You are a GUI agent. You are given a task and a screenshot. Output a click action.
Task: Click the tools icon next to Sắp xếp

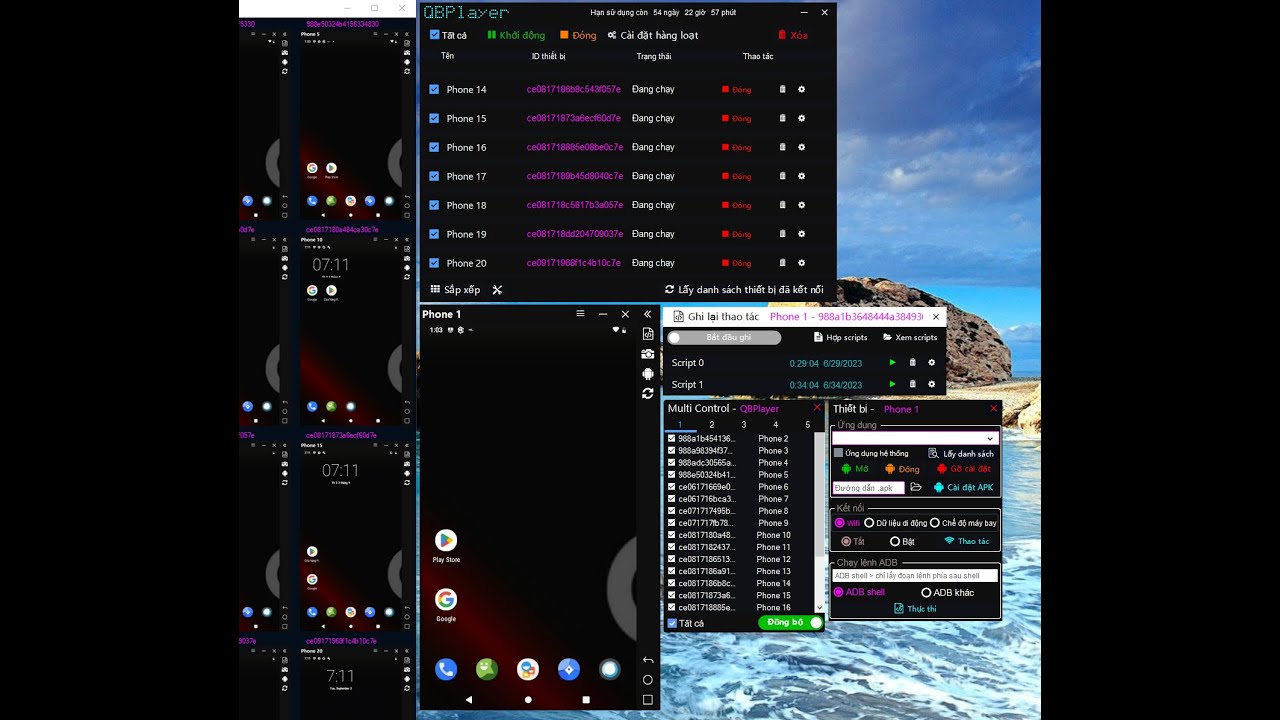point(497,290)
